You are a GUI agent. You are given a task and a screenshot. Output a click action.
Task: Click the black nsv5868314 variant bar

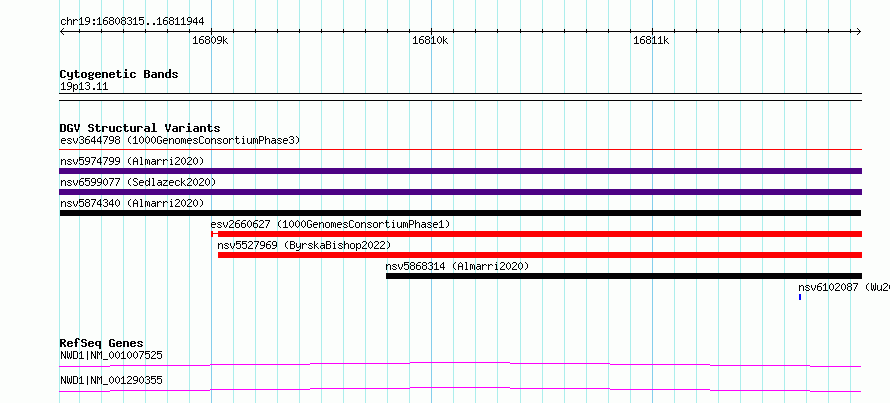(x=624, y=276)
